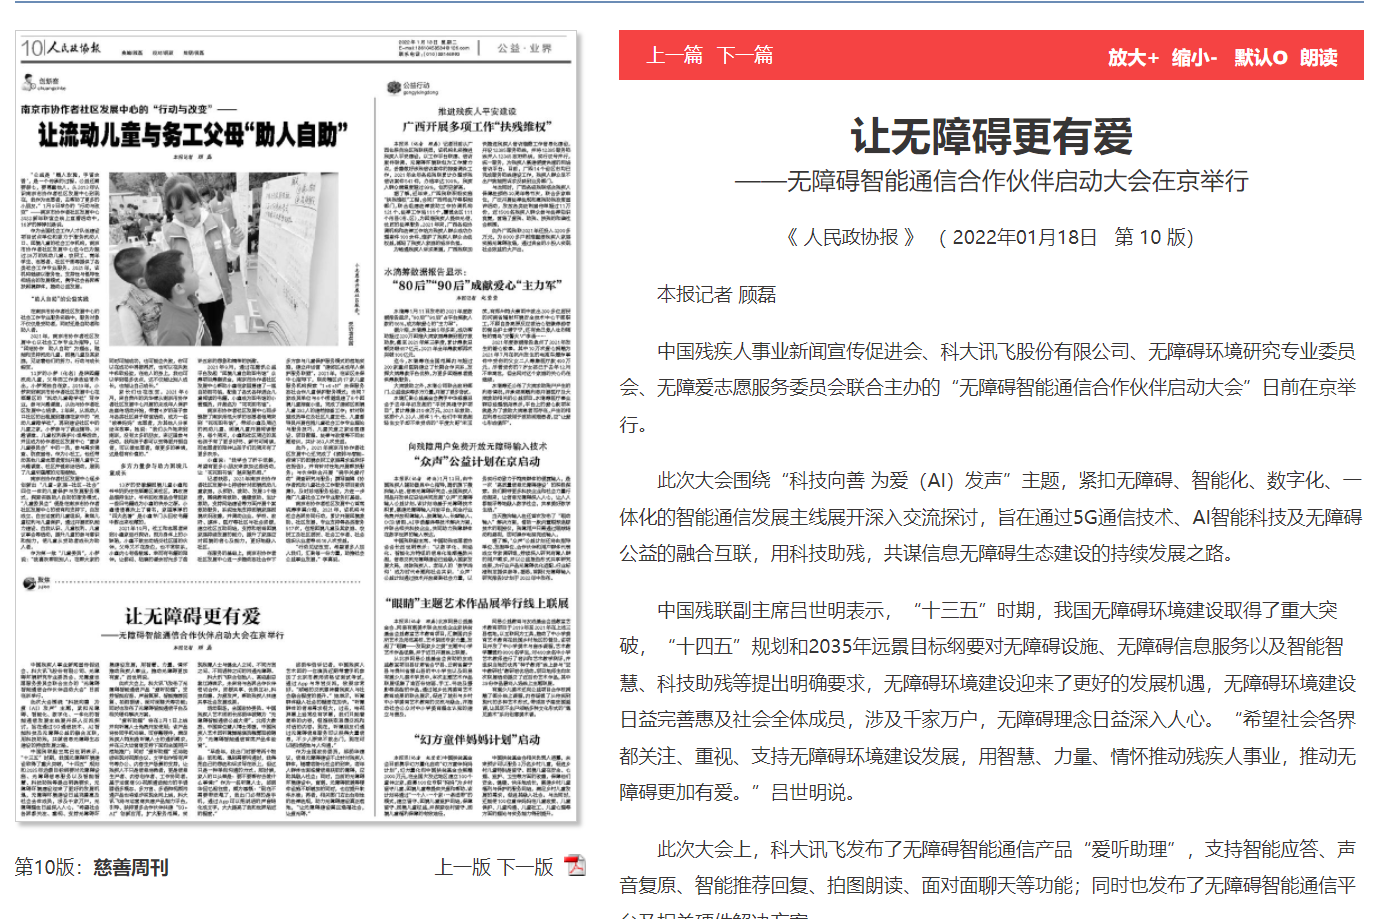Go to previous article via 上一篇
1387x919 pixels.
(674, 55)
